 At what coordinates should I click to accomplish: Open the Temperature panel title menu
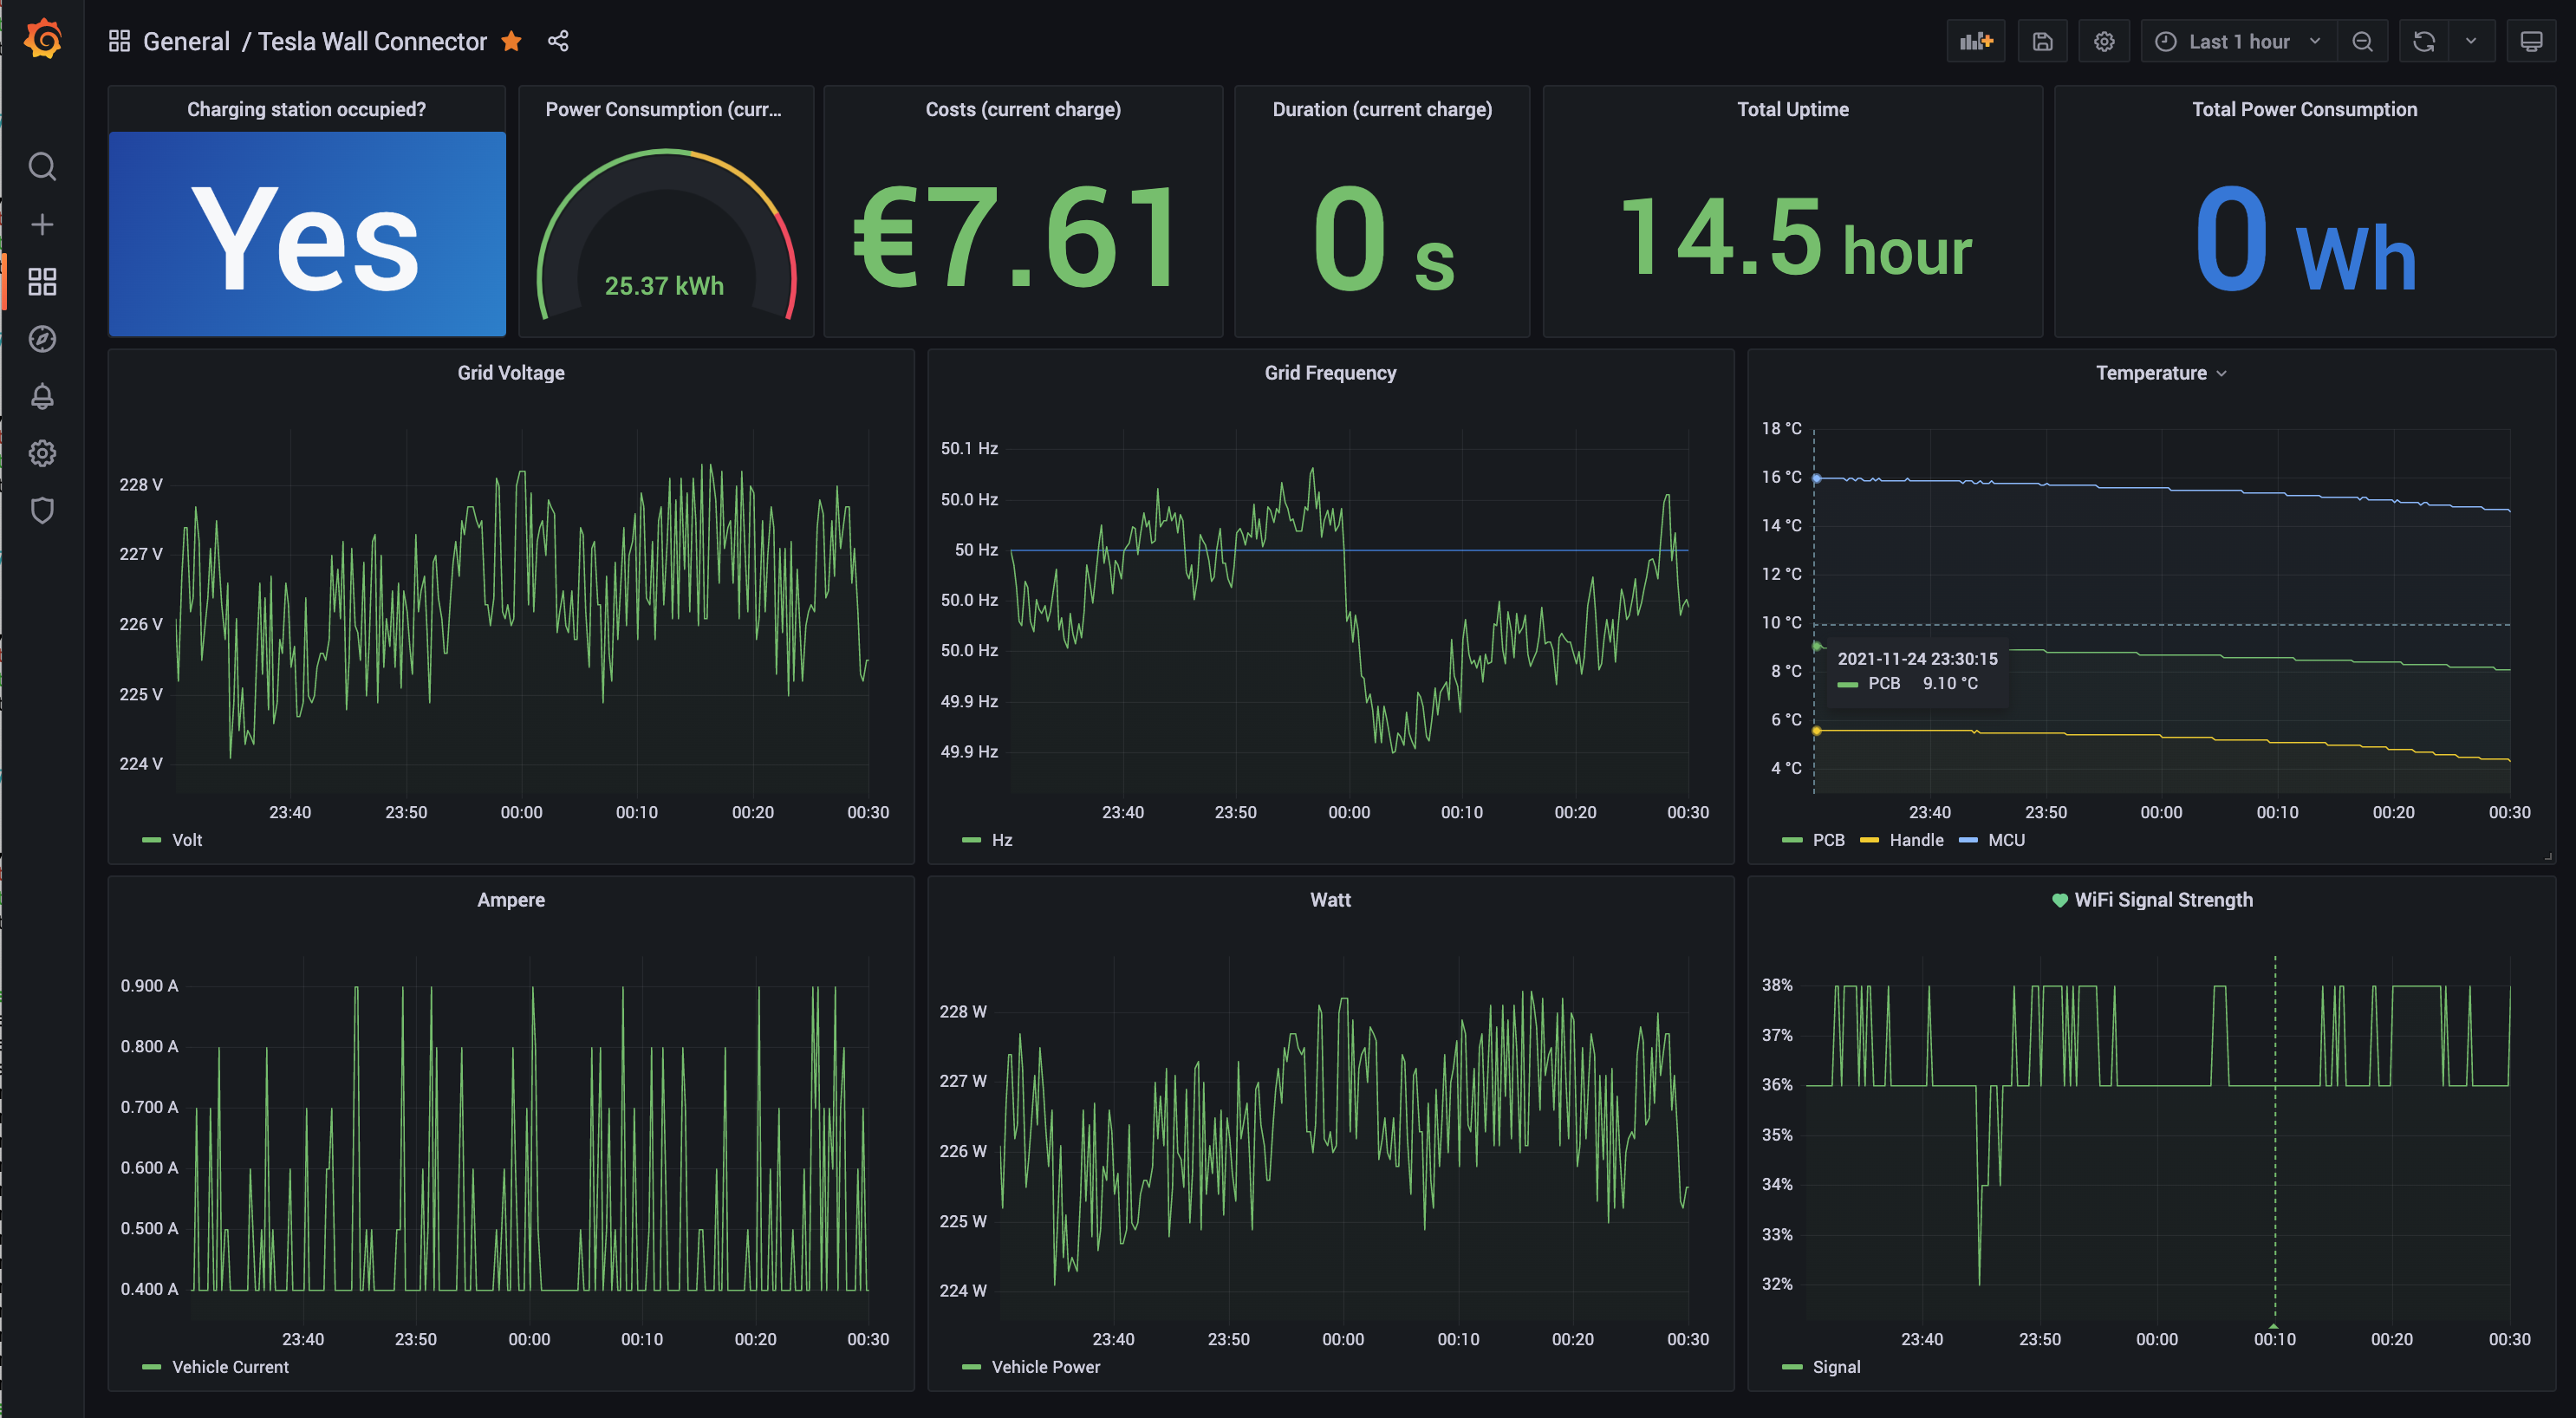[x=2160, y=373]
